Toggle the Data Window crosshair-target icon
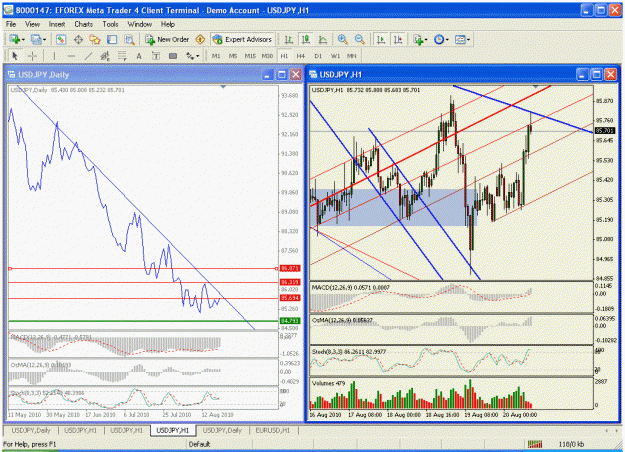Screen dimensions: 625x452 click(78, 39)
